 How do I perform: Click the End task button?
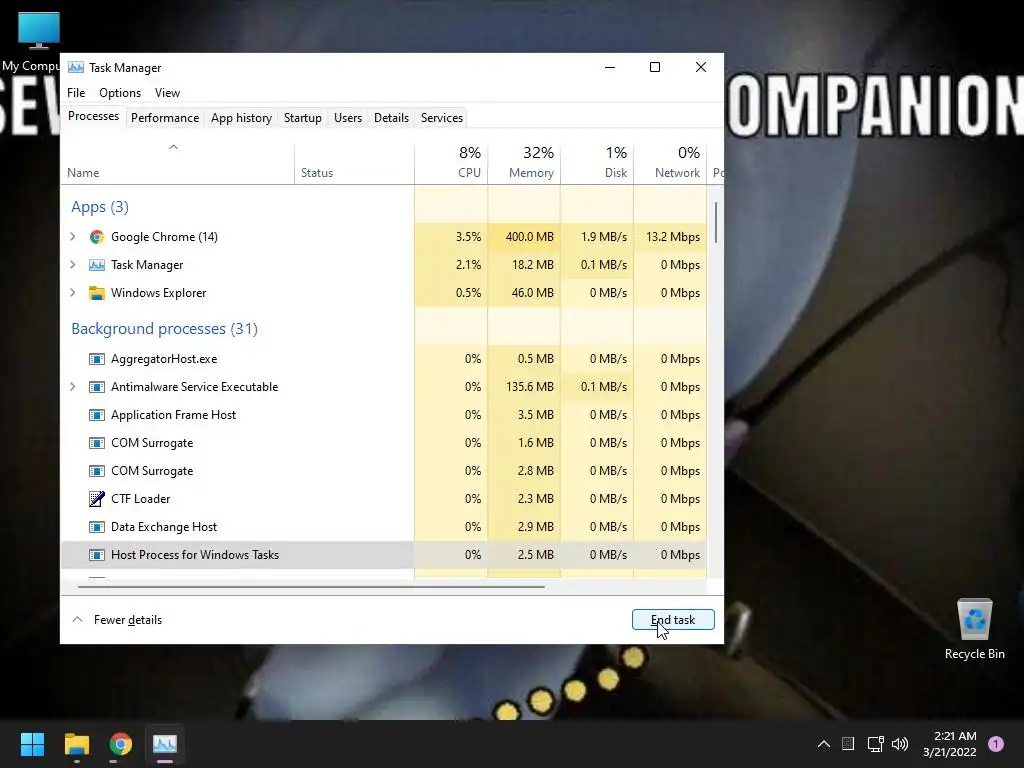click(673, 620)
